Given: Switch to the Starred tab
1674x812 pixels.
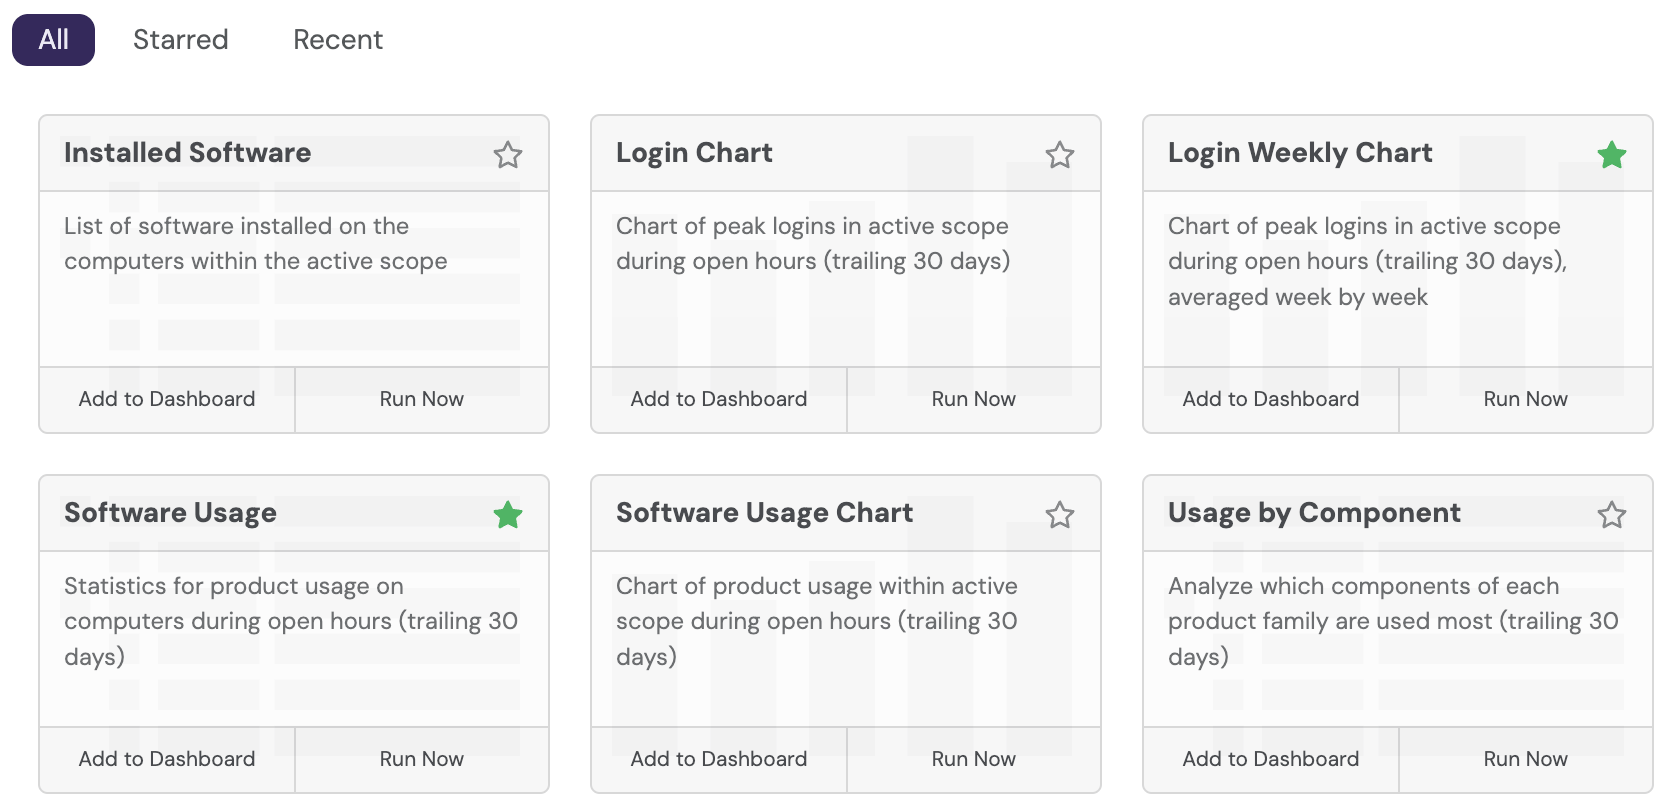Looking at the screenshot, I should click(181, 40).
